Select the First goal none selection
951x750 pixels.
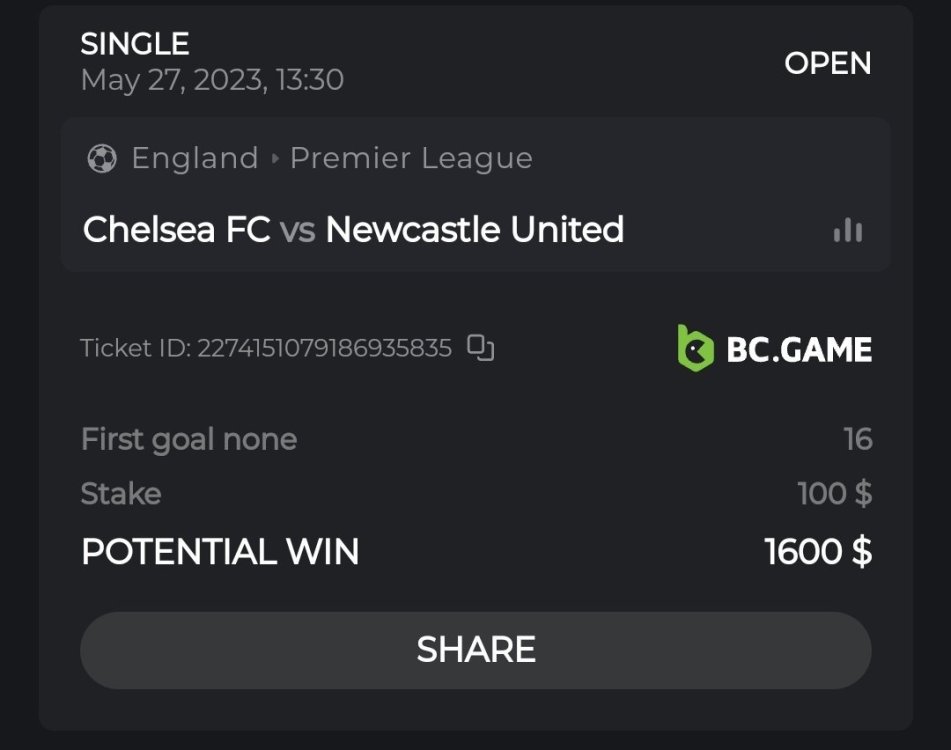pyautogui.click(x=189, y=439)
